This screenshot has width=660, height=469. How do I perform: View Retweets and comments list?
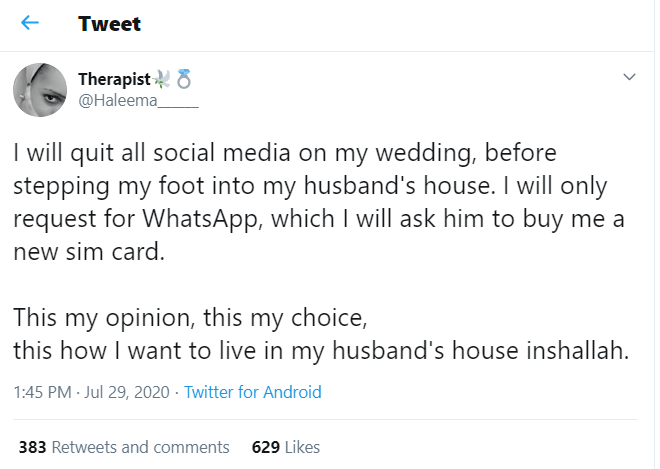click(x=140, y=447)
